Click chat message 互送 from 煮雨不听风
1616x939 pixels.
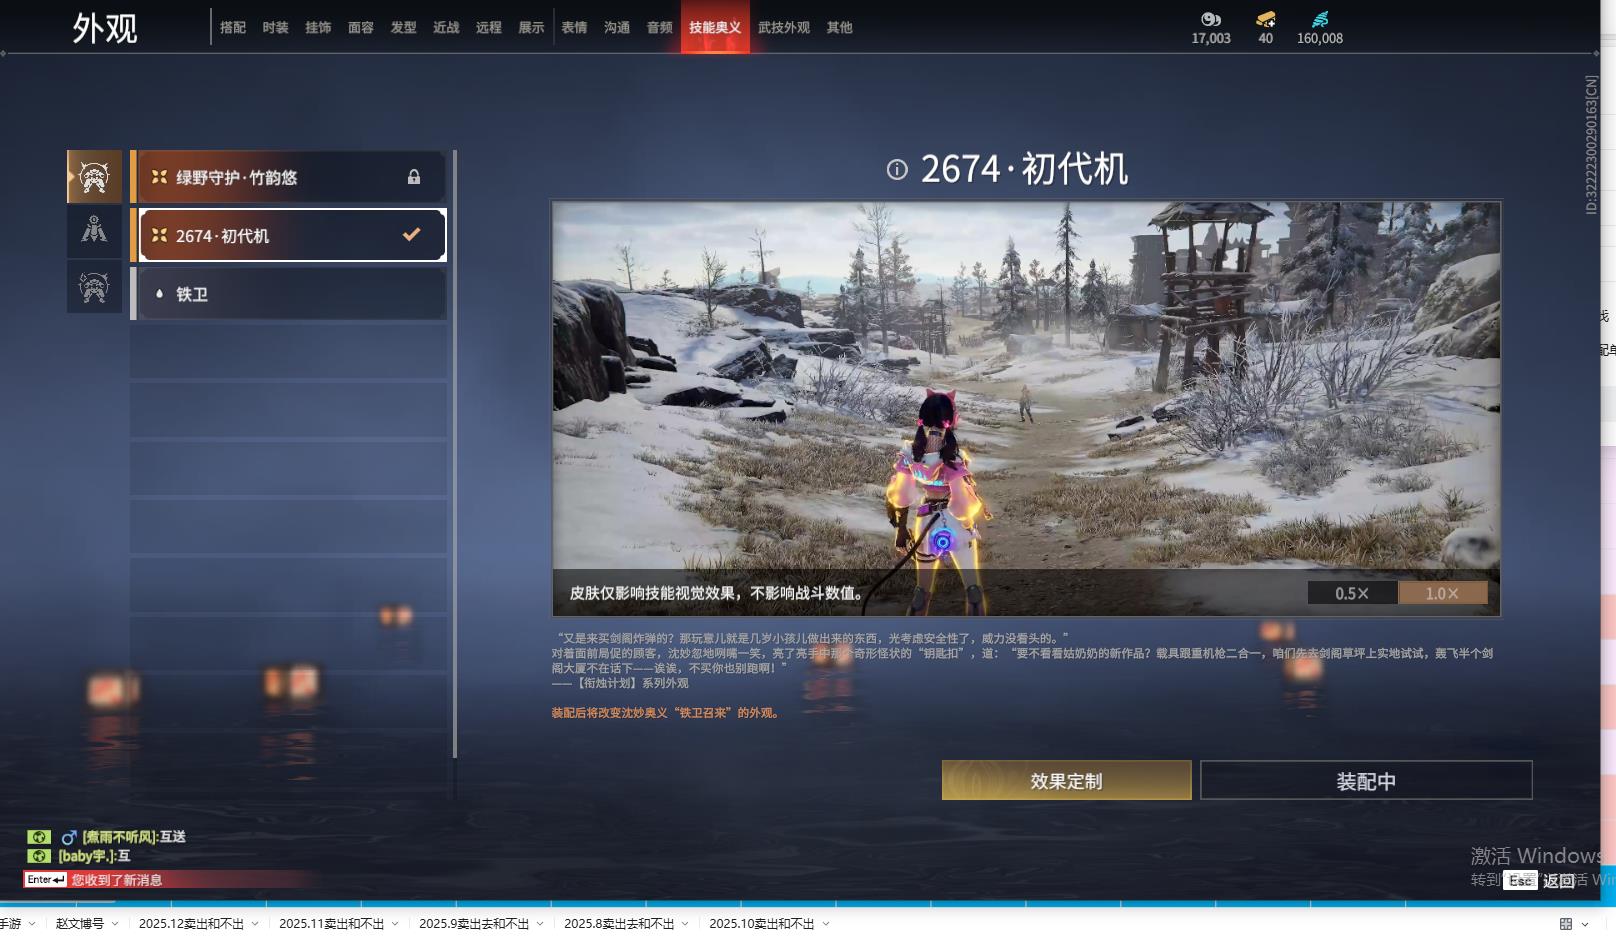coord(134,837)
